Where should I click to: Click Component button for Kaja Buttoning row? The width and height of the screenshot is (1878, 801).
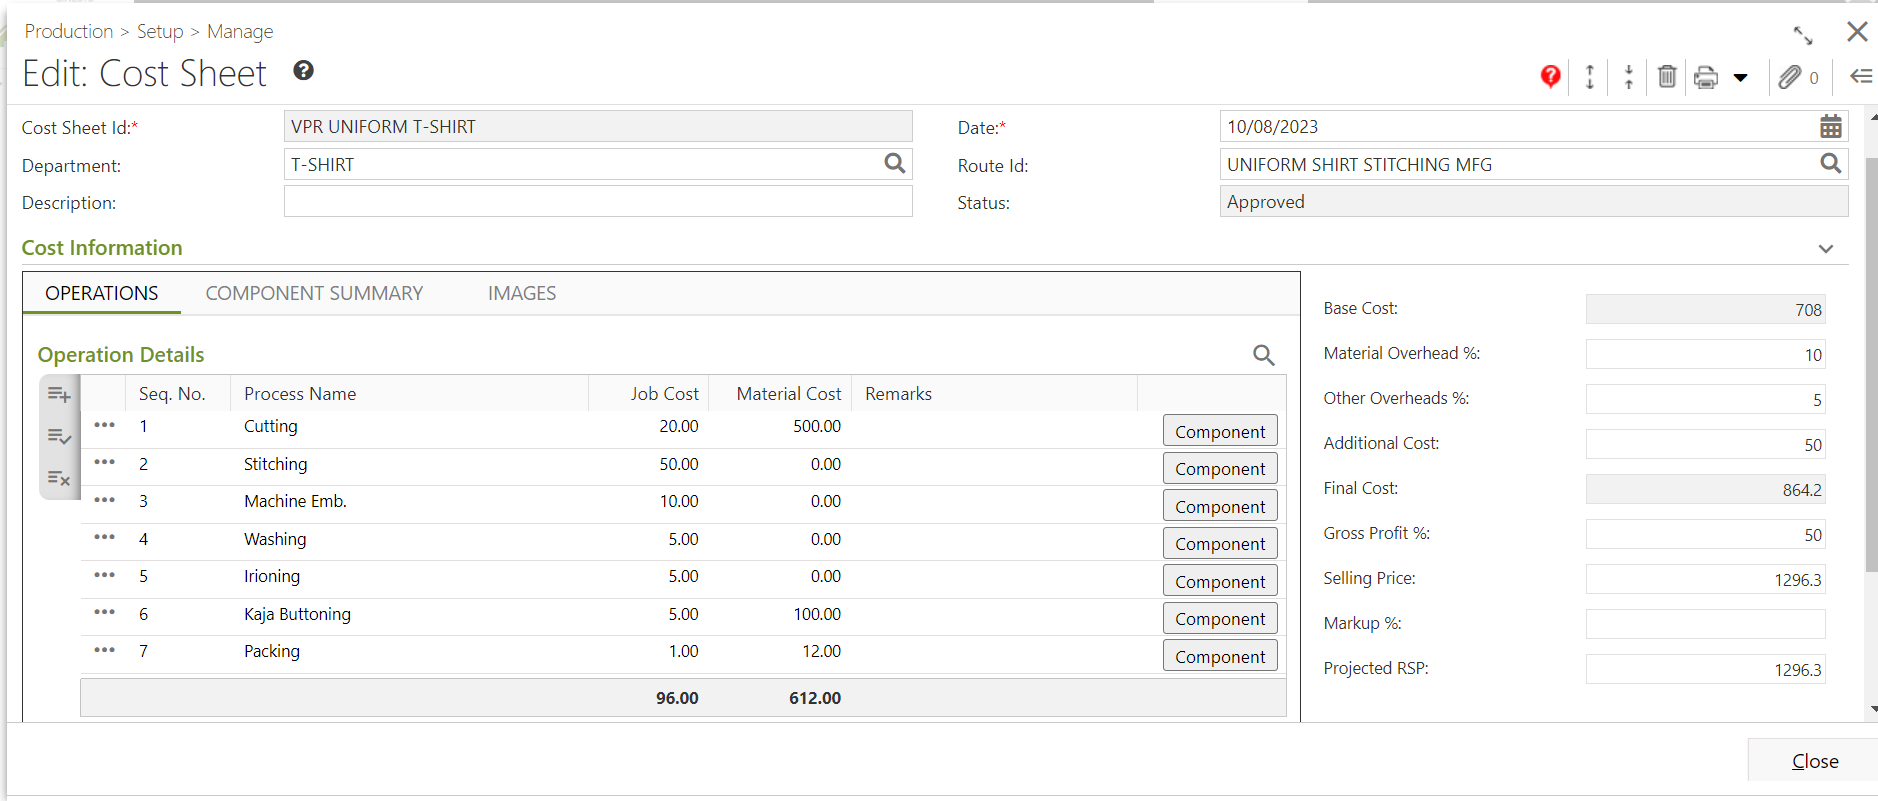point(1220,618)
